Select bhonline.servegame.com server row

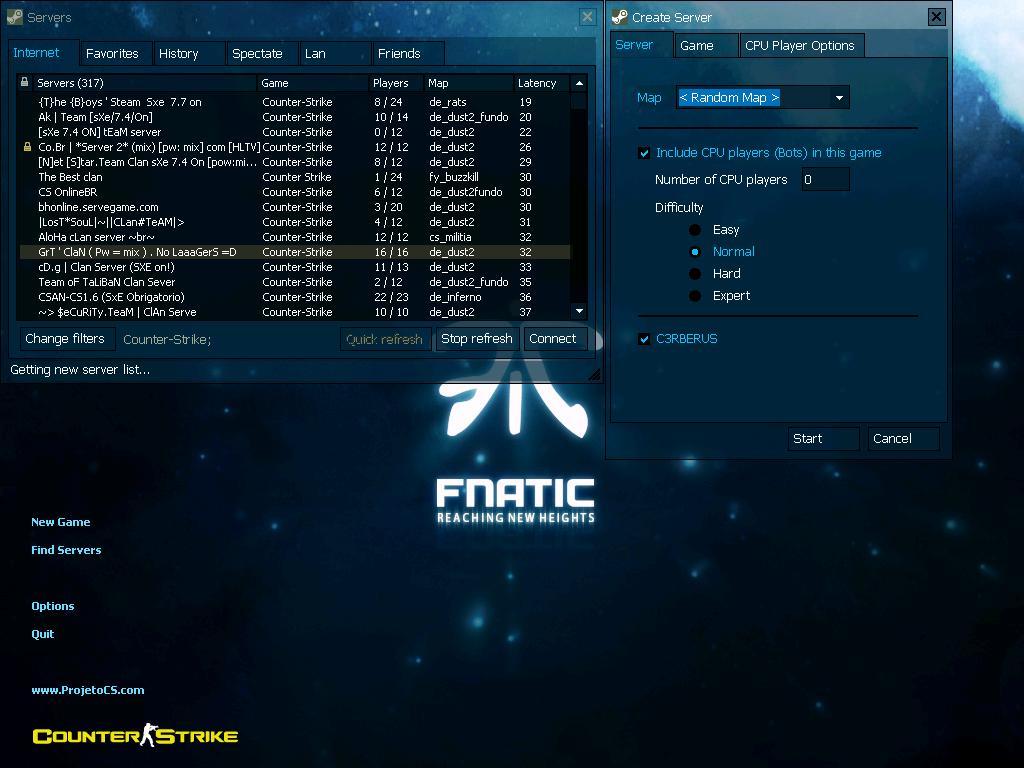[295, 207]
